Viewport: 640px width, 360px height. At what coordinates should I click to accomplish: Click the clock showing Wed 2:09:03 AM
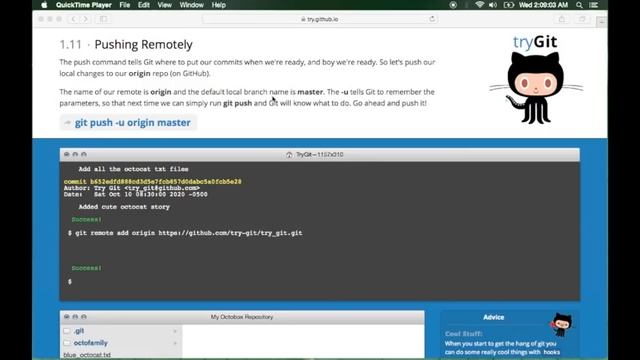click(x=543, y=5)
